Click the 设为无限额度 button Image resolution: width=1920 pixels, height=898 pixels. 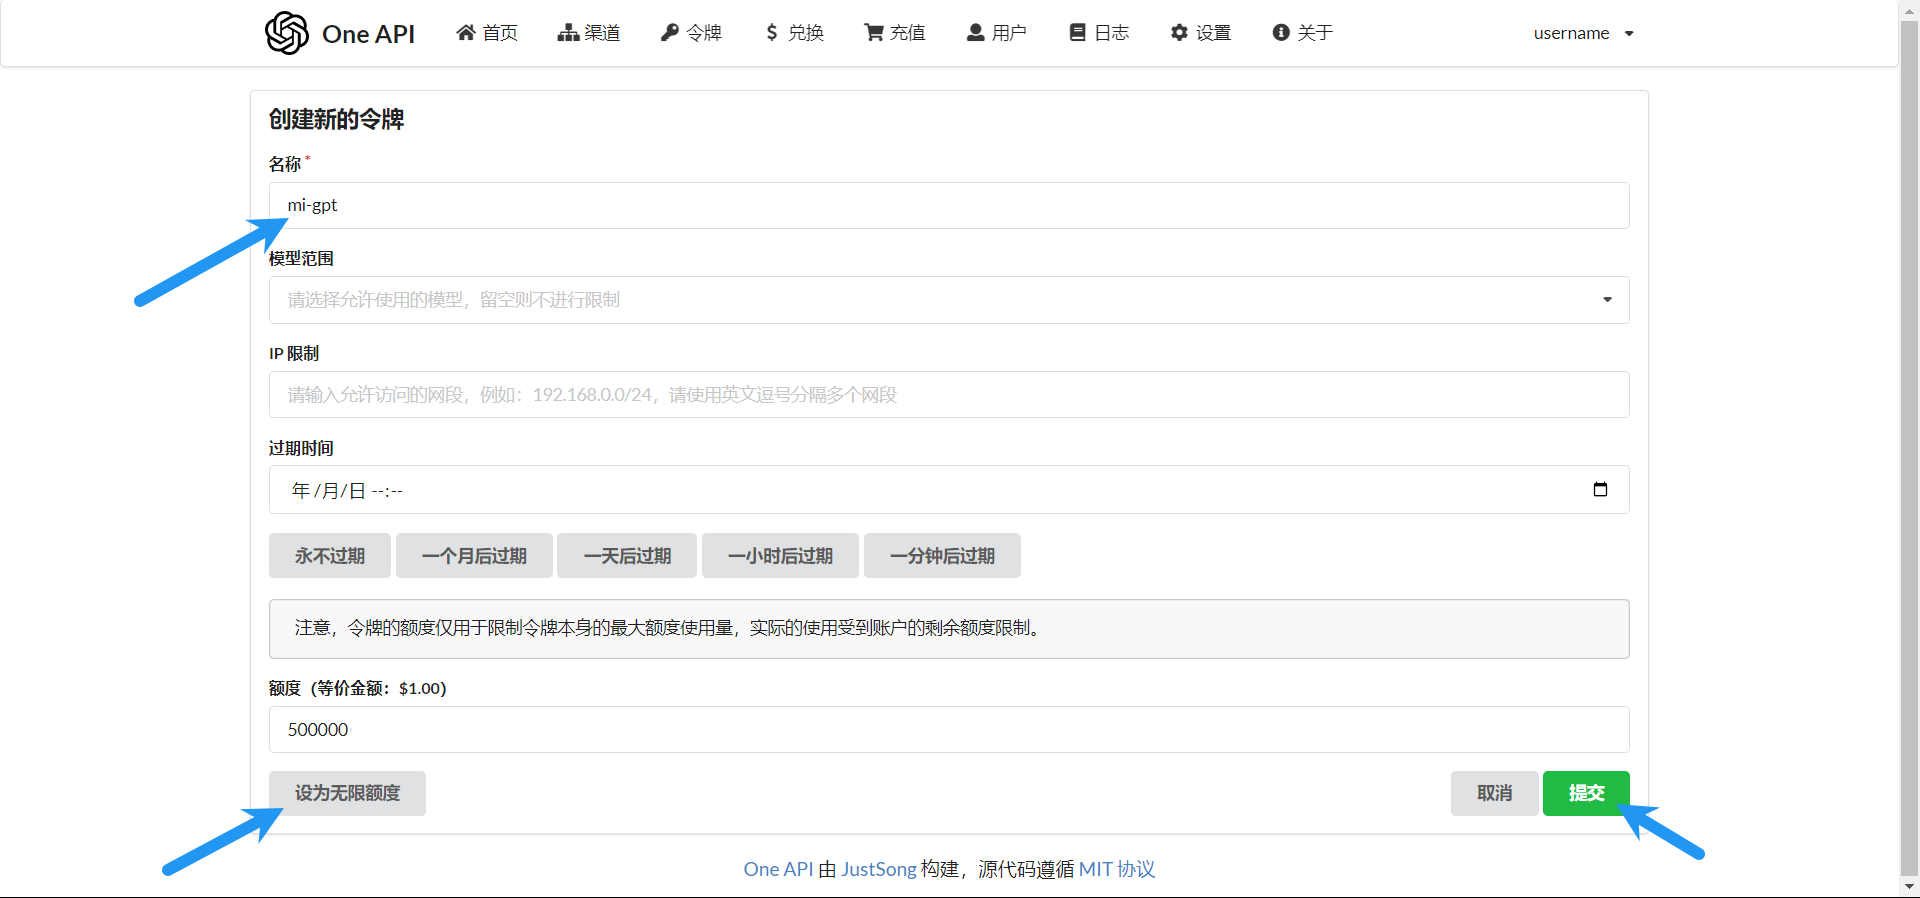[x=347, y=793]
